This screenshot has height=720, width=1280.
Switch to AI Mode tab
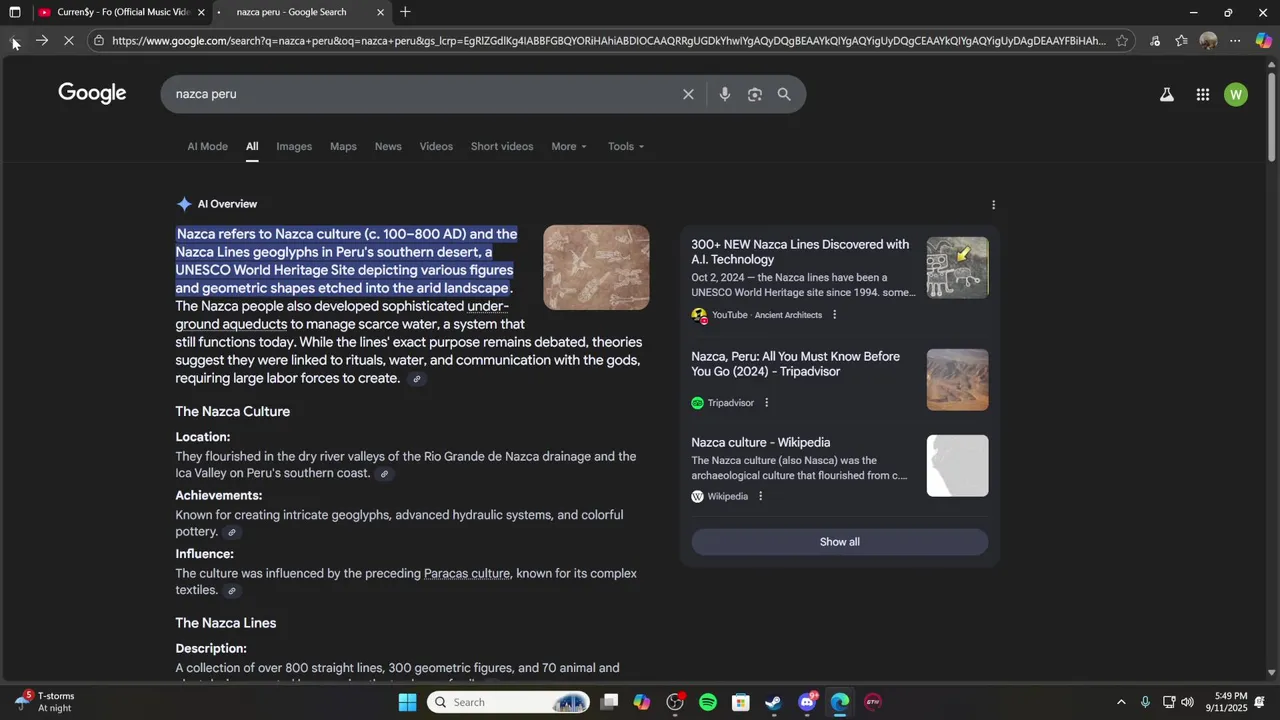(x=208, y=146)
